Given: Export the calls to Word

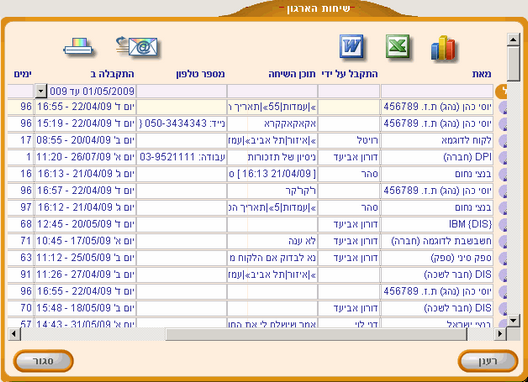Looking at the screenshot, I should (x=352, y=46).
